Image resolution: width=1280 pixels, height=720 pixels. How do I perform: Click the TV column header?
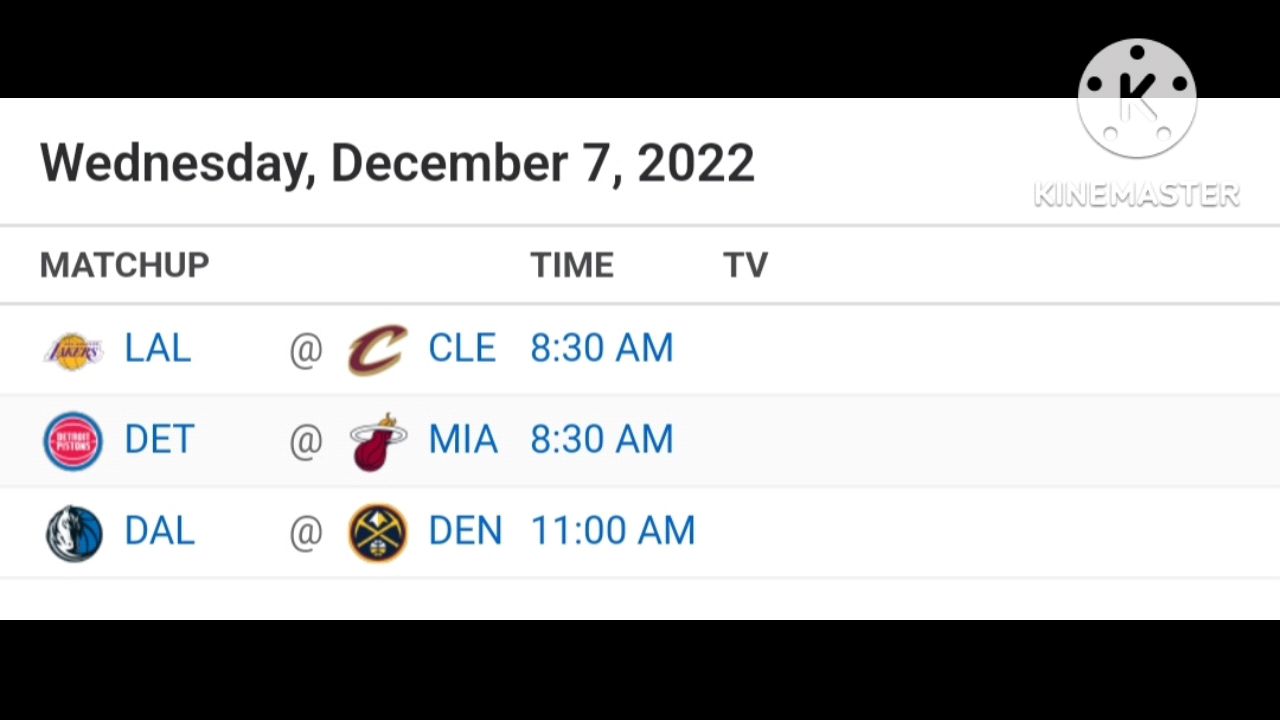[x=745, y=265]
